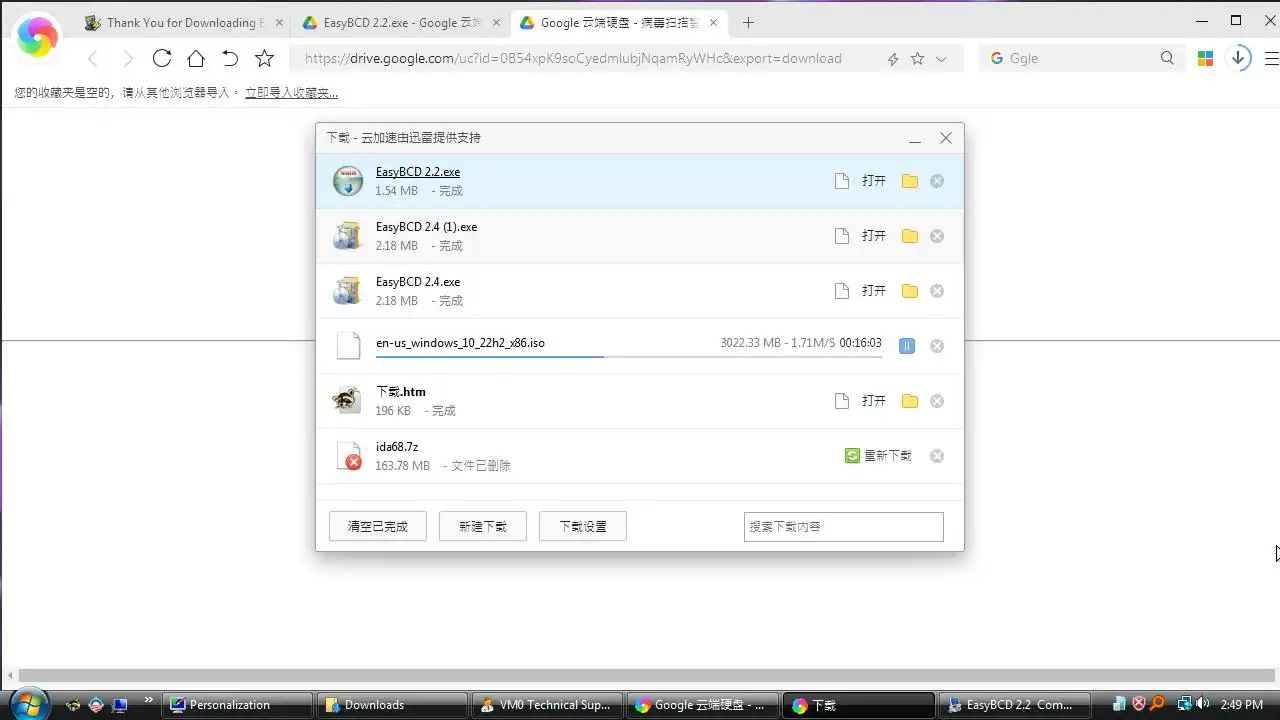The height and width of the screenshot is (720, 1280).
Task: Click the undo closed tab icon
Action: click(230, 58)
